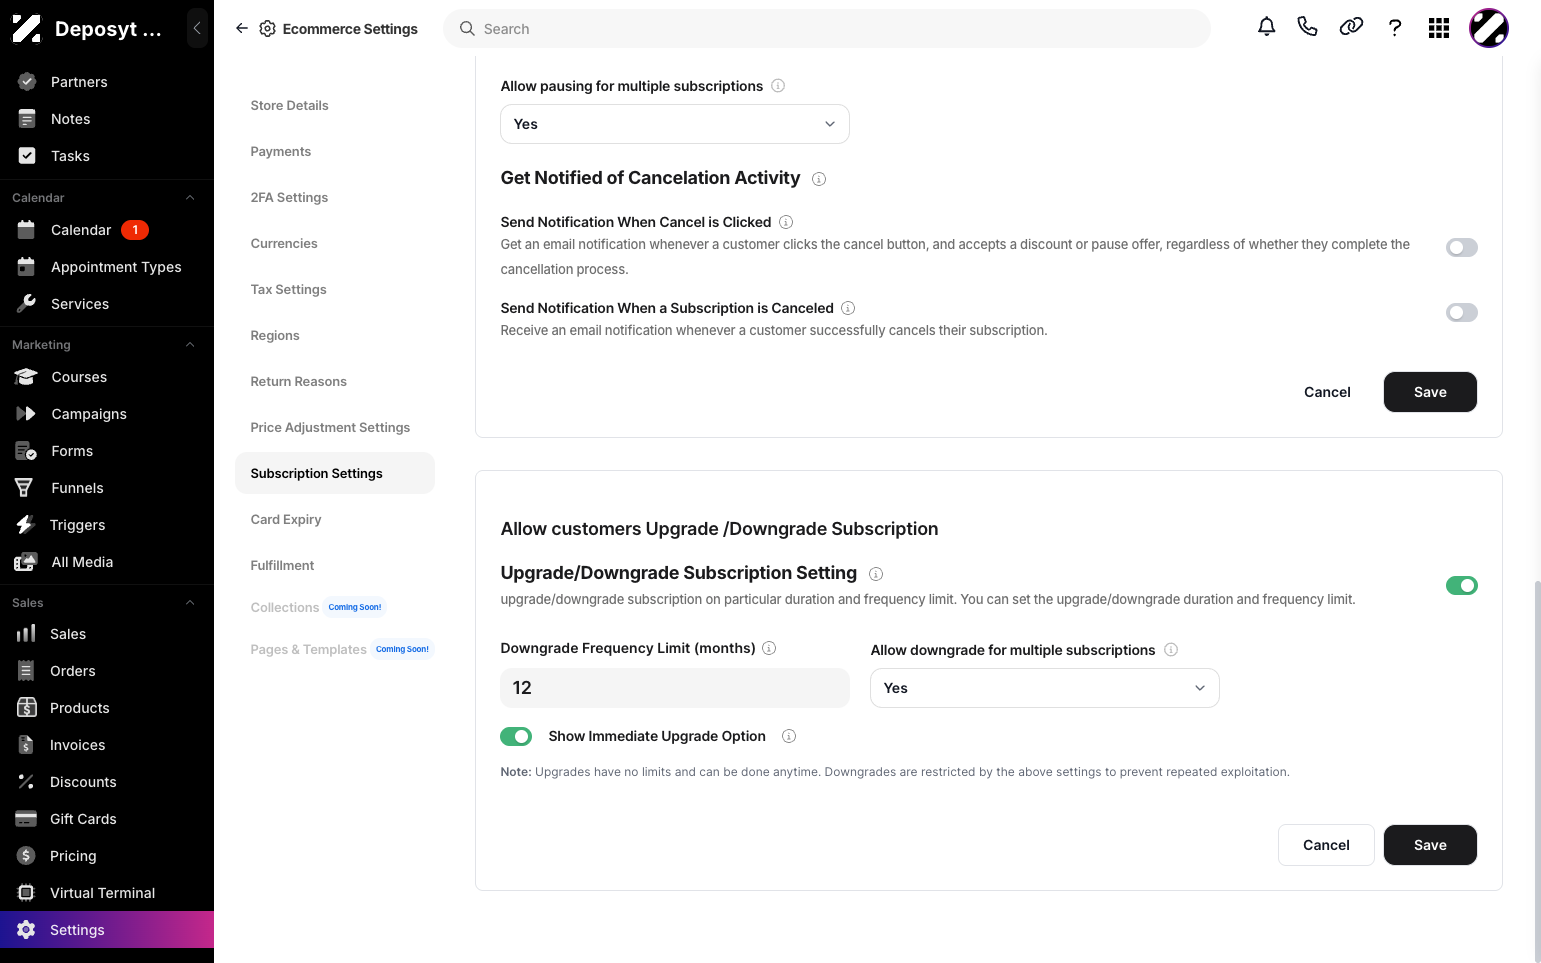Open Campaigns in sidebar
The width and height of the screenshot is (1541, 963).
coord(89,414)
